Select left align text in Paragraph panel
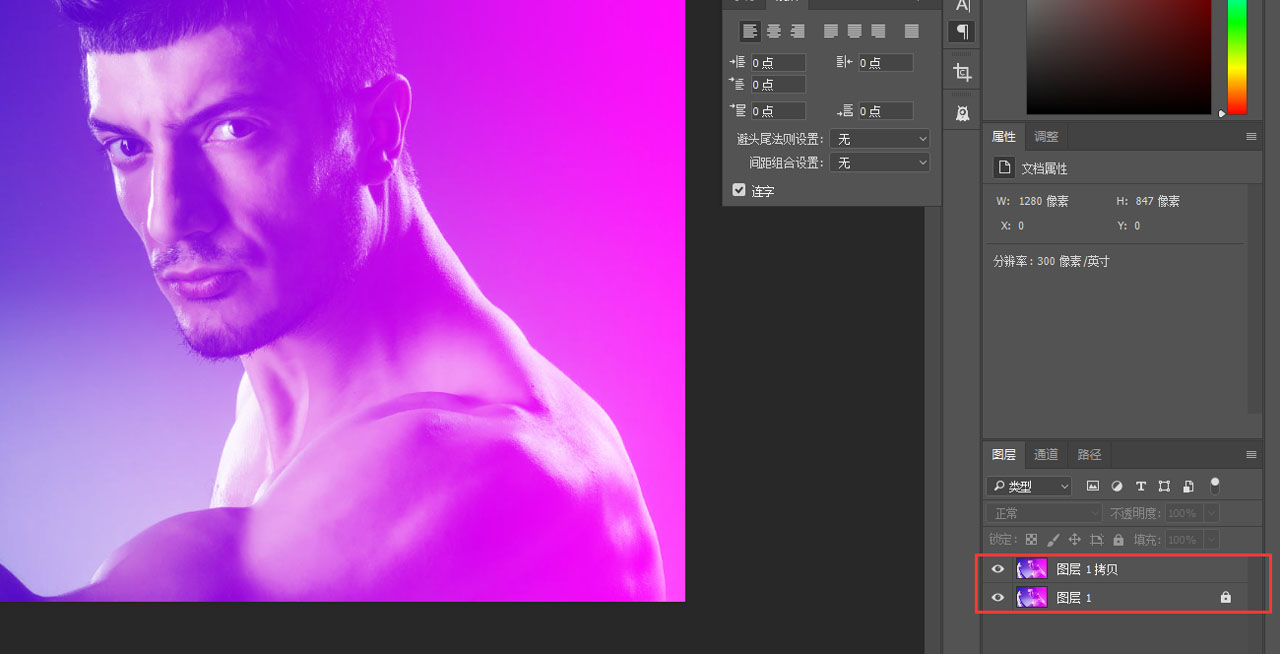The height and width of the screenshot is (654, 1280). tap(750, 31)
